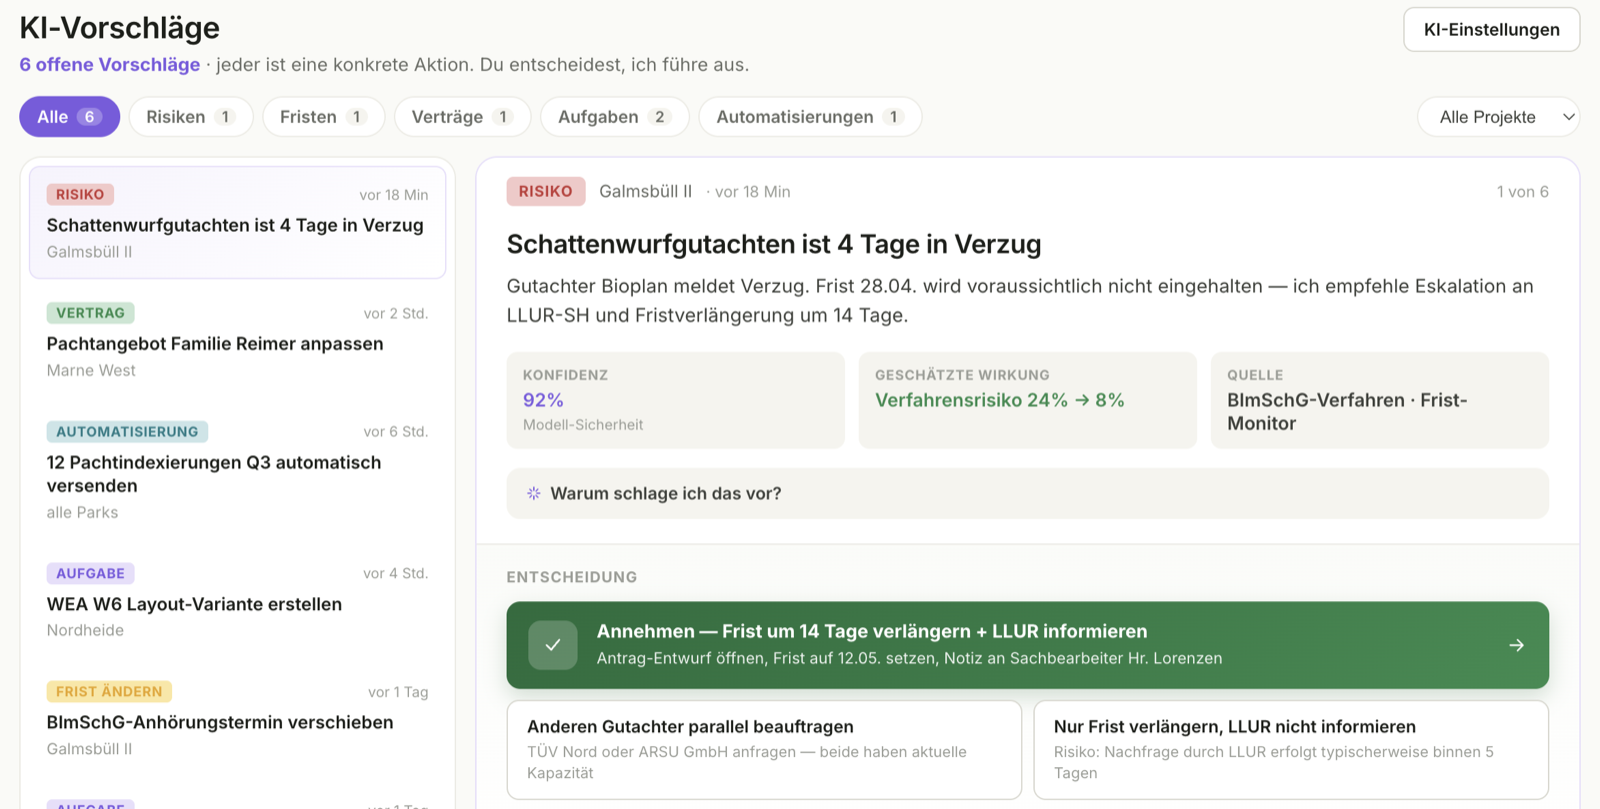1600x809 pixels.
Task: Choose 'Anderen Gutachter parallel beauftragen' option
Action: point(764,749)
